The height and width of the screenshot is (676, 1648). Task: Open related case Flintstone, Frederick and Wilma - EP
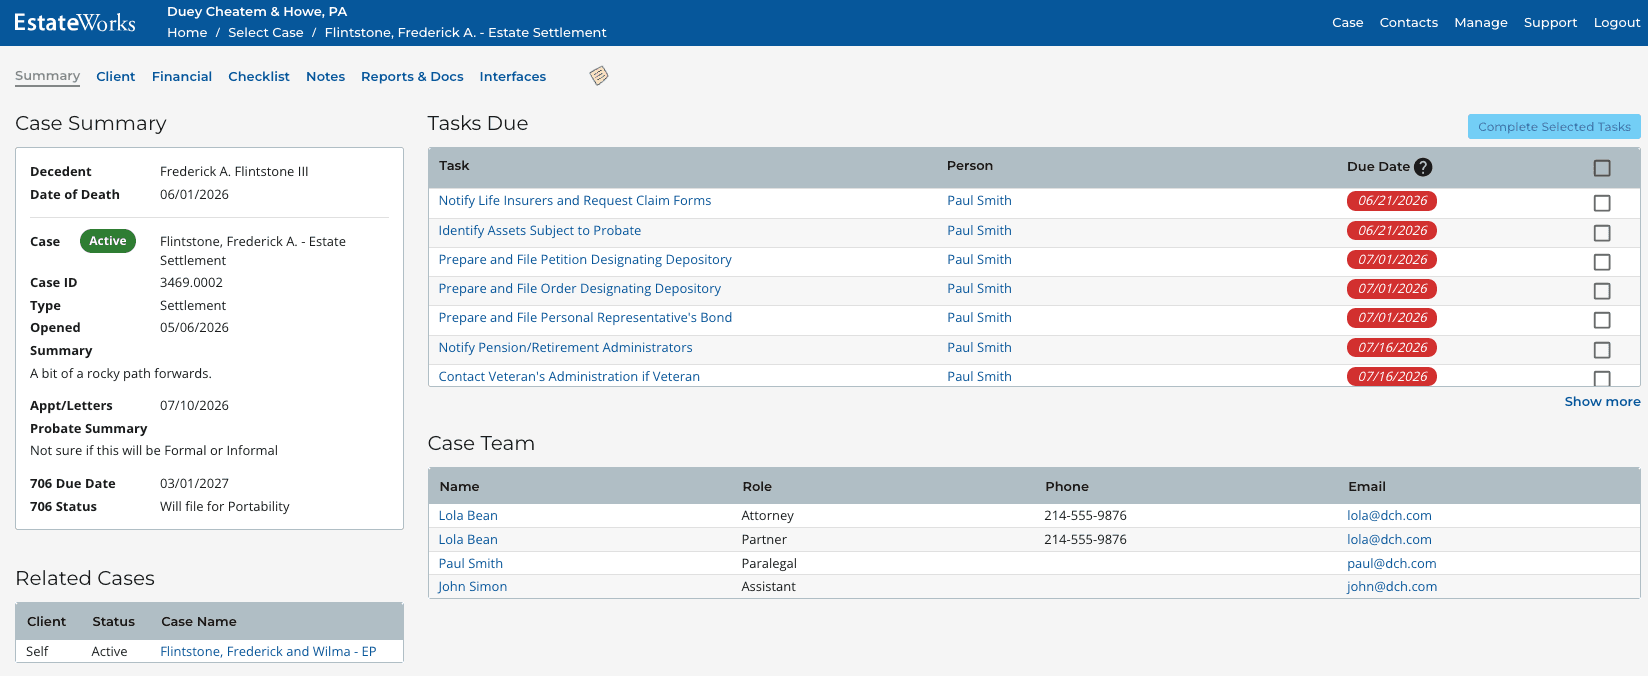click(x=268, y=652)
